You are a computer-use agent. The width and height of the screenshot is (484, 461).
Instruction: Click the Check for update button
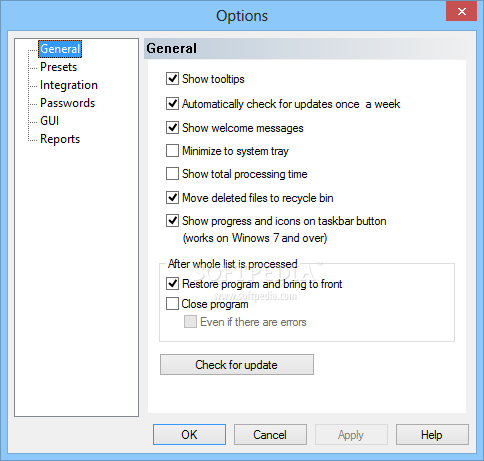[237, 365]
